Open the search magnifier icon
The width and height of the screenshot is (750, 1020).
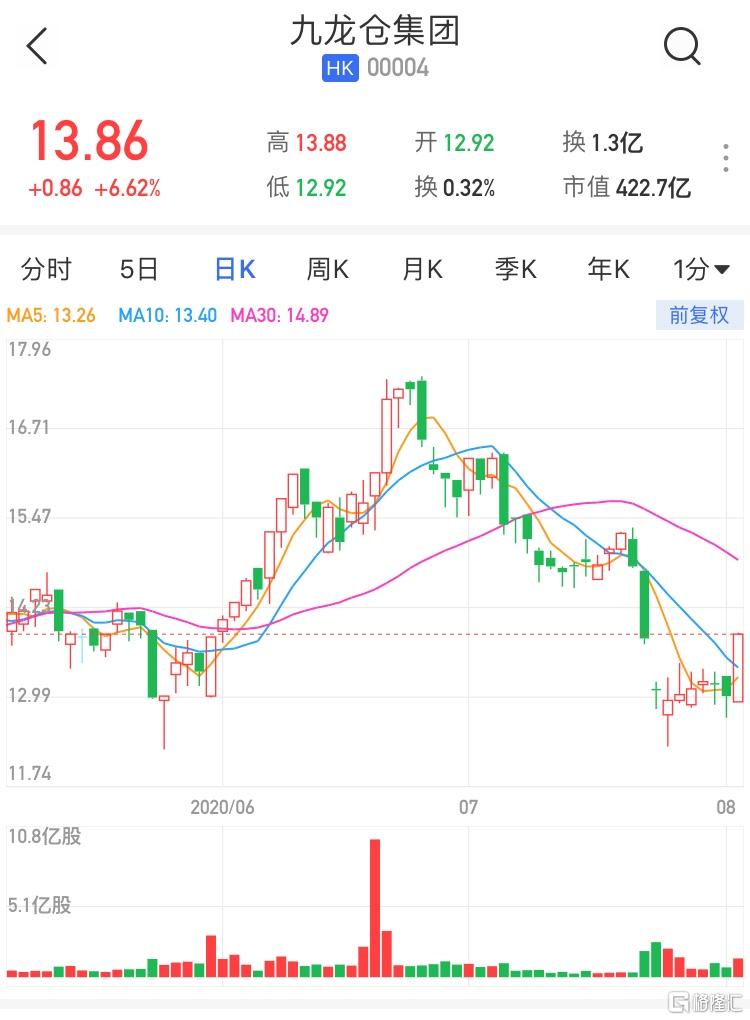click(x=682, y=46)
